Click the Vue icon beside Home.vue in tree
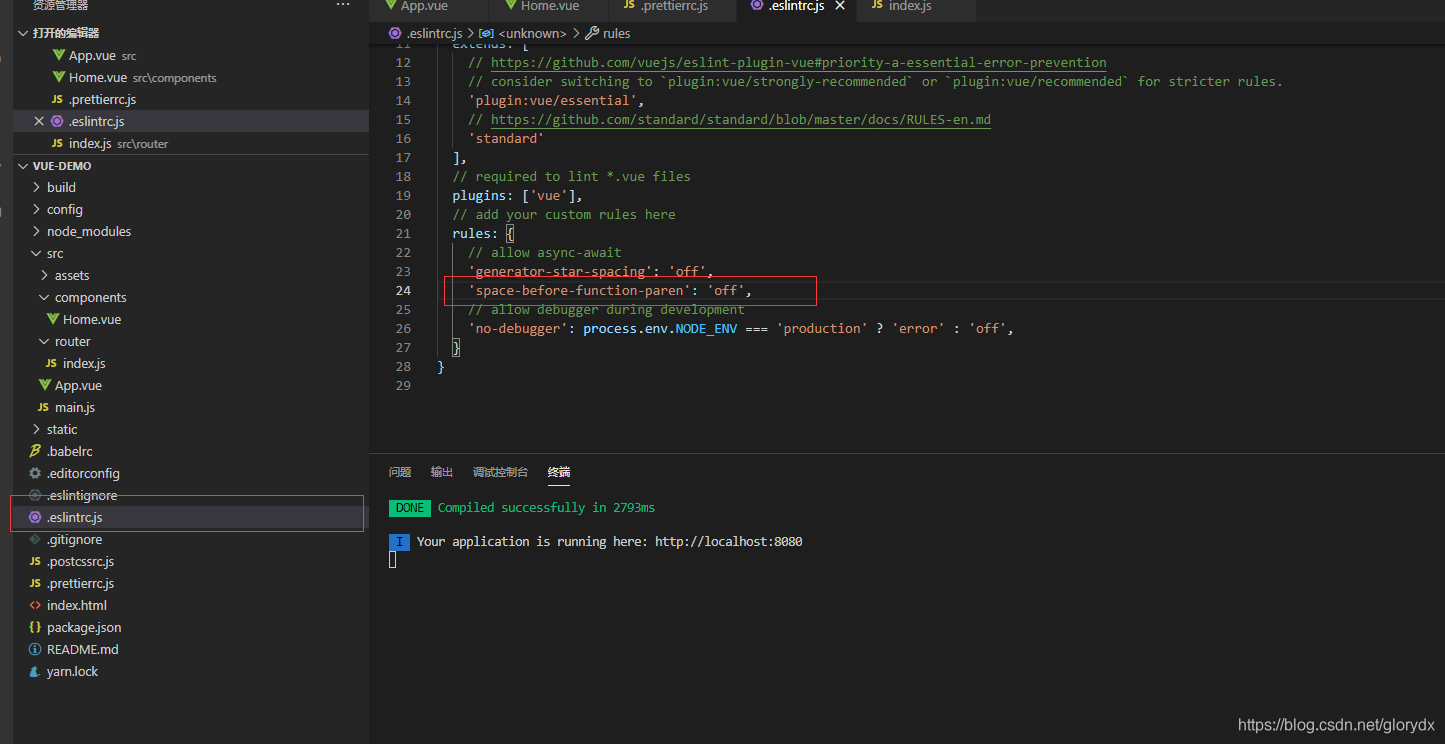Image resolution: width=1445 pixels, height=744 pixels. pos(53,319)
